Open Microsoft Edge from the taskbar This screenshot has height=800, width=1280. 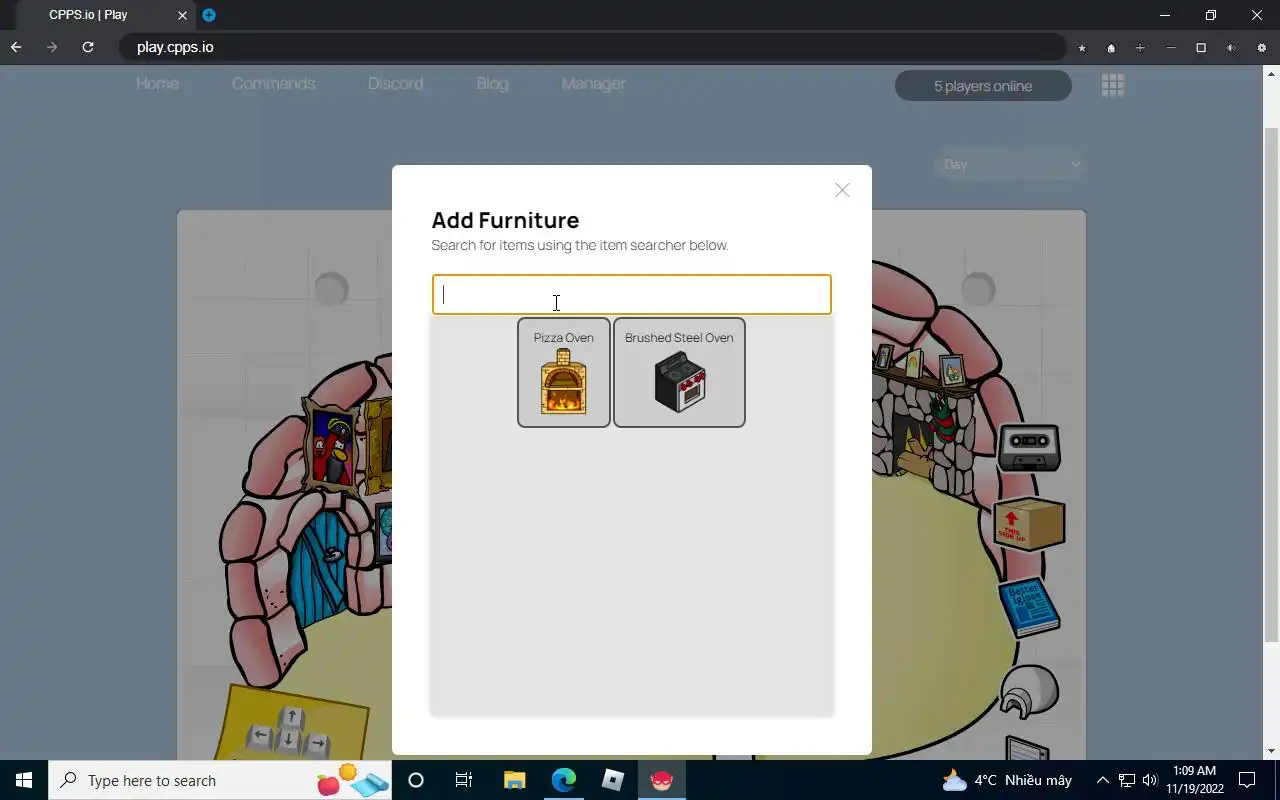click(564, 780)
